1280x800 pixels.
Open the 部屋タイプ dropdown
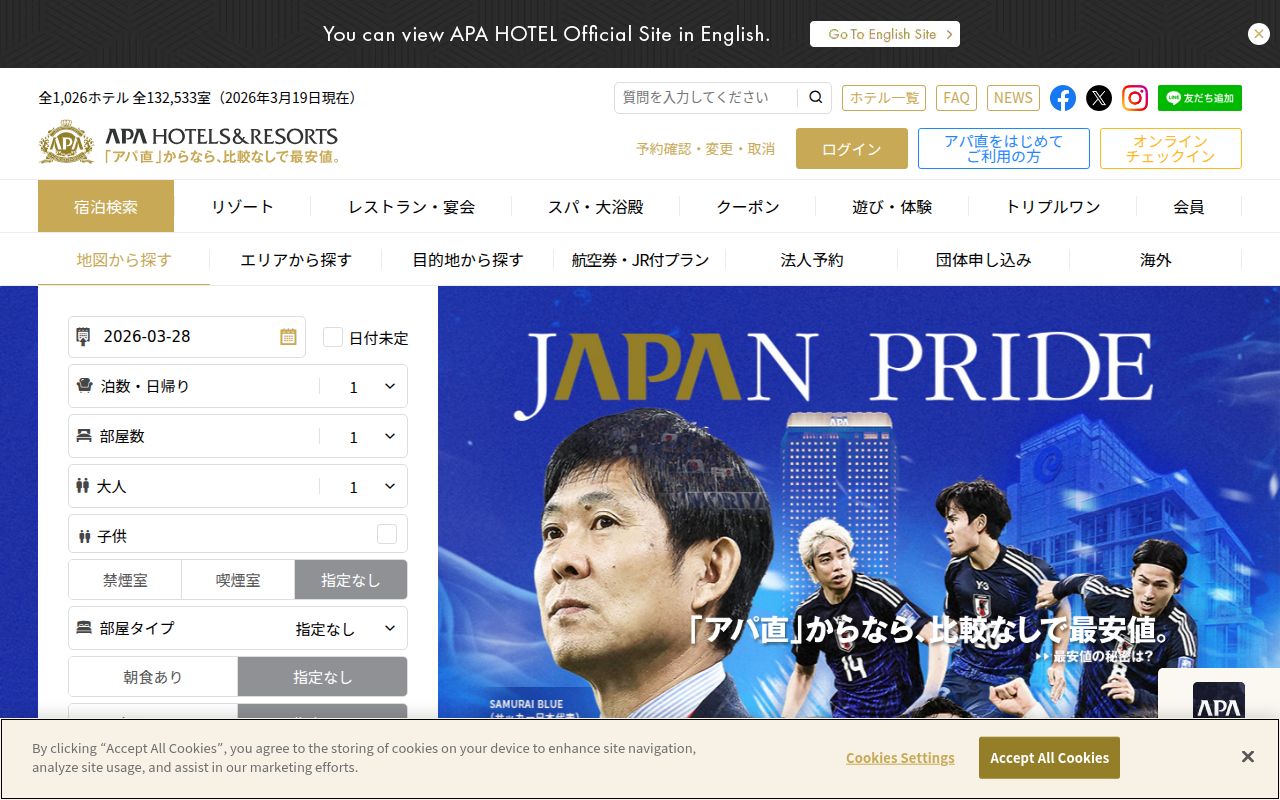click(x=238, y=628)
